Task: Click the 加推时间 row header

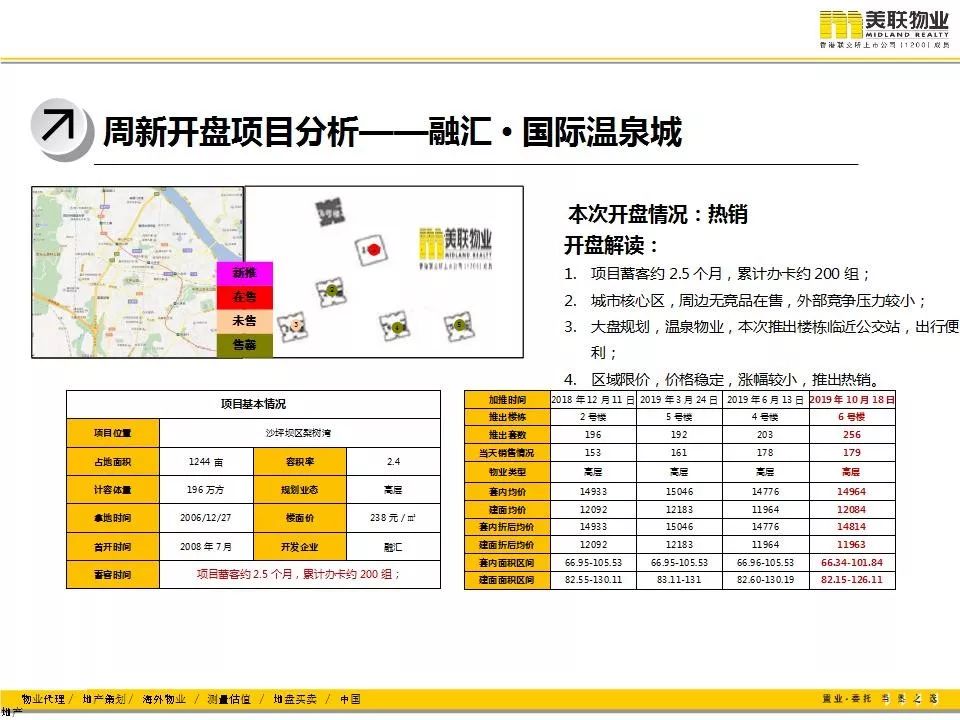Action: [x=508, y=400]
